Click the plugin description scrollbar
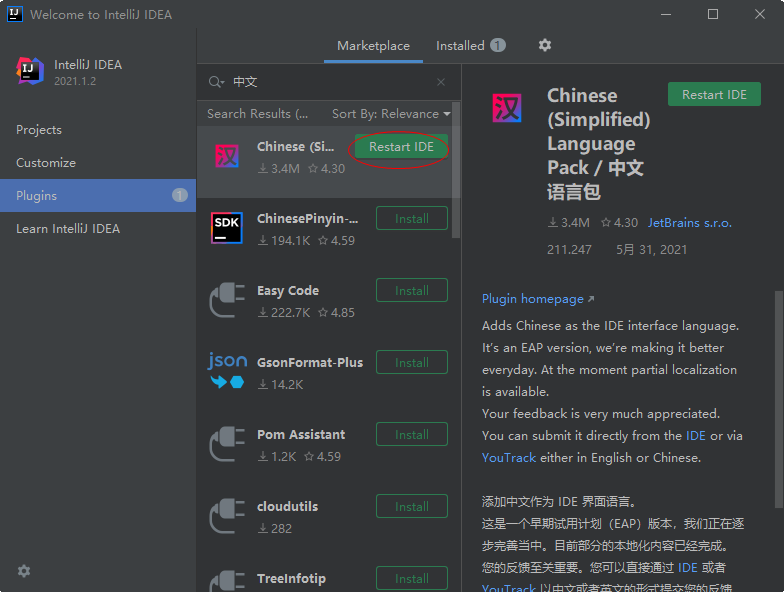 click(x=778, y=398)
